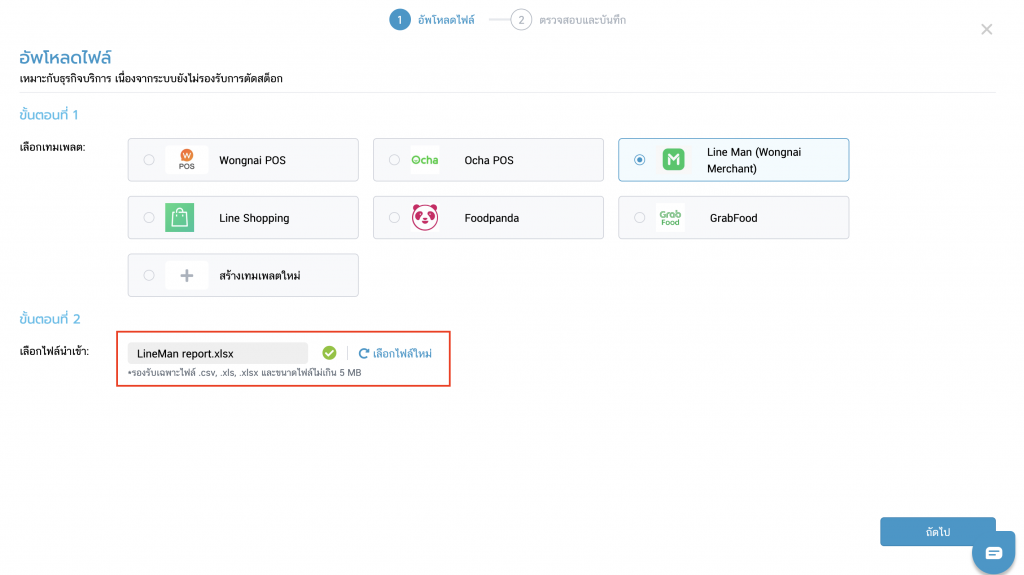This screenshot has width=1024, height=575.
Task: Go to the ตรวจสอบและบันทึก step label
Action: (x=583, y=20)
